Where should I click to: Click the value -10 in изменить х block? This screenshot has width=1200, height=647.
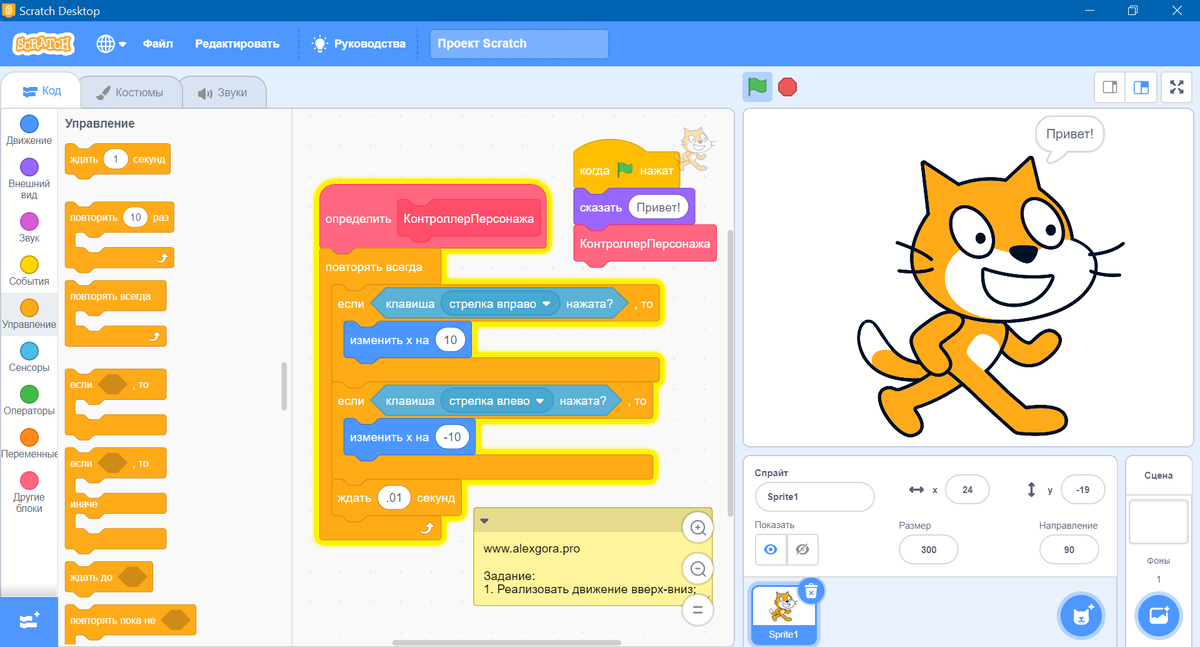tap(453, 437)
